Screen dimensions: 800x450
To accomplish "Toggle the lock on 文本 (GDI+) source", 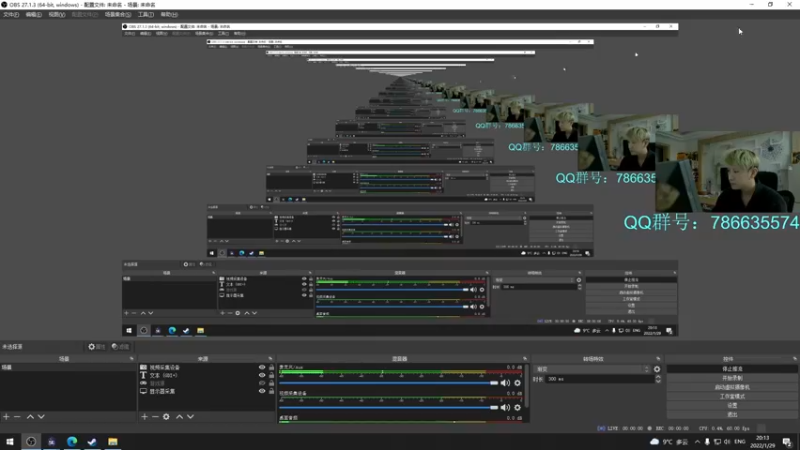I will (x=271, y=375).
